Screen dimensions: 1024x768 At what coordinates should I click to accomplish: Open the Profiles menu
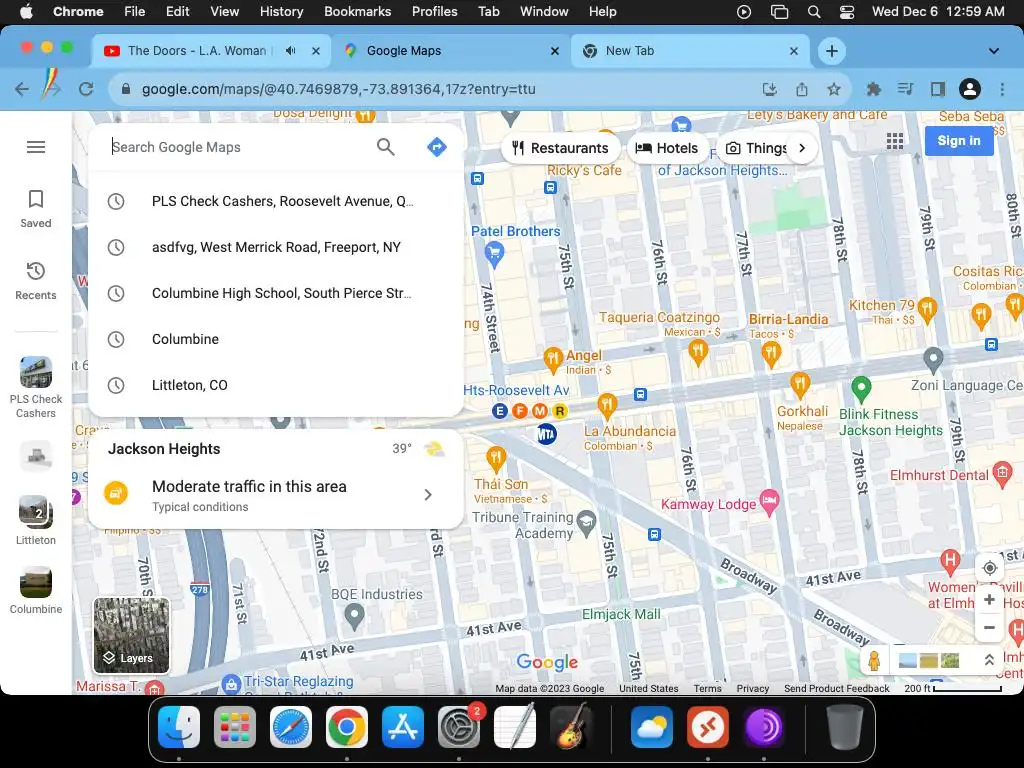(x=434, y=12)
